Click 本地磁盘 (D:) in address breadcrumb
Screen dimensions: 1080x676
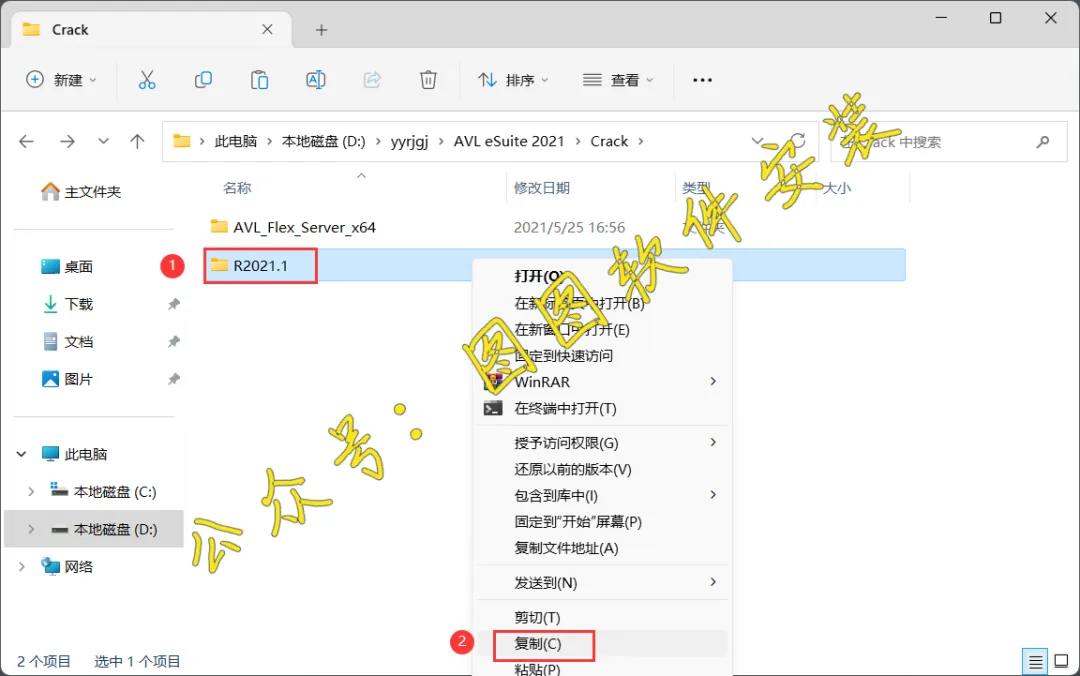324,141
